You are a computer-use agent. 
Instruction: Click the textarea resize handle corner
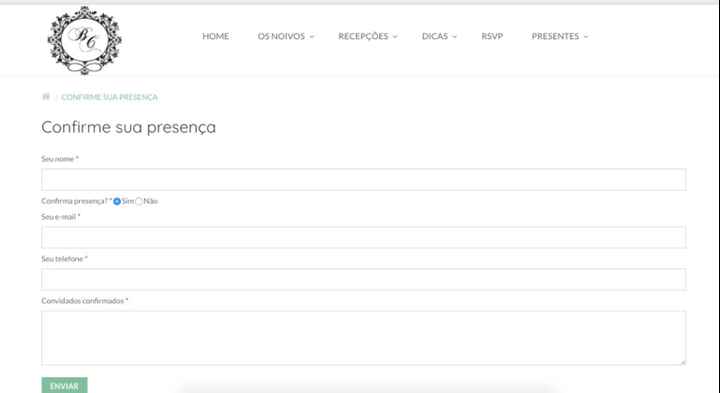click(683, 362)
